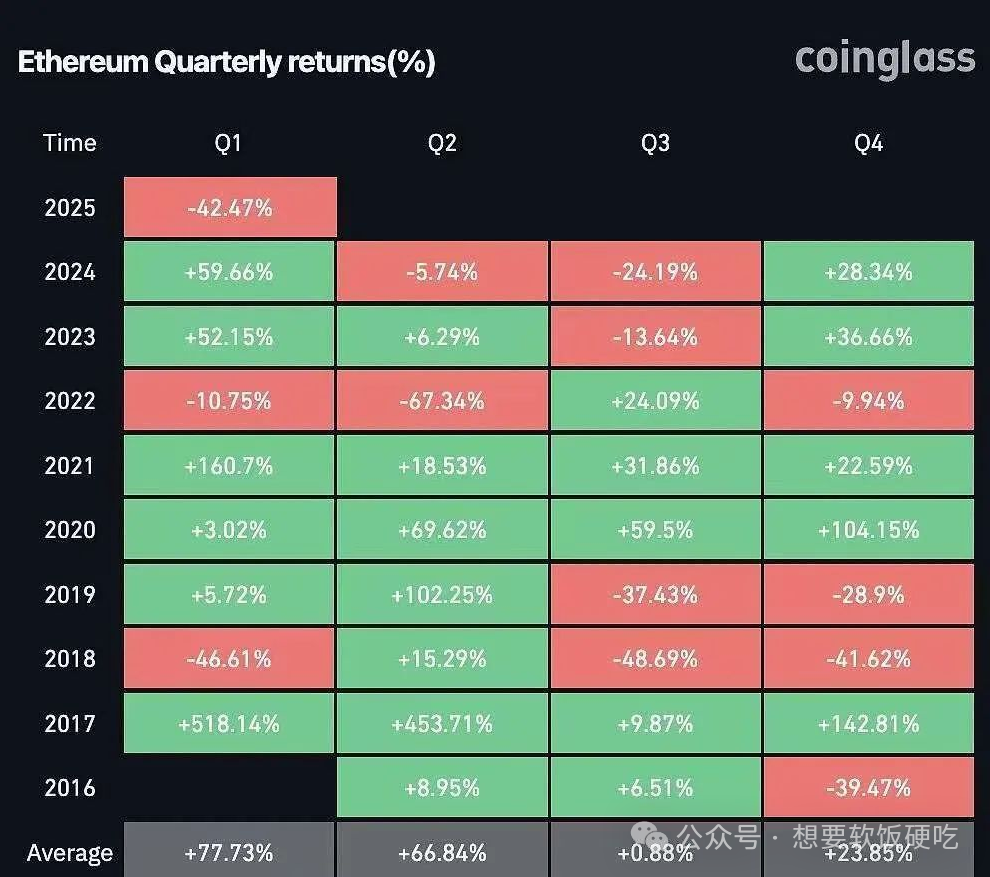The height and width of the screenshot is (877, 990).
Task: Click the coinglass logo
Action: point(884,58)
